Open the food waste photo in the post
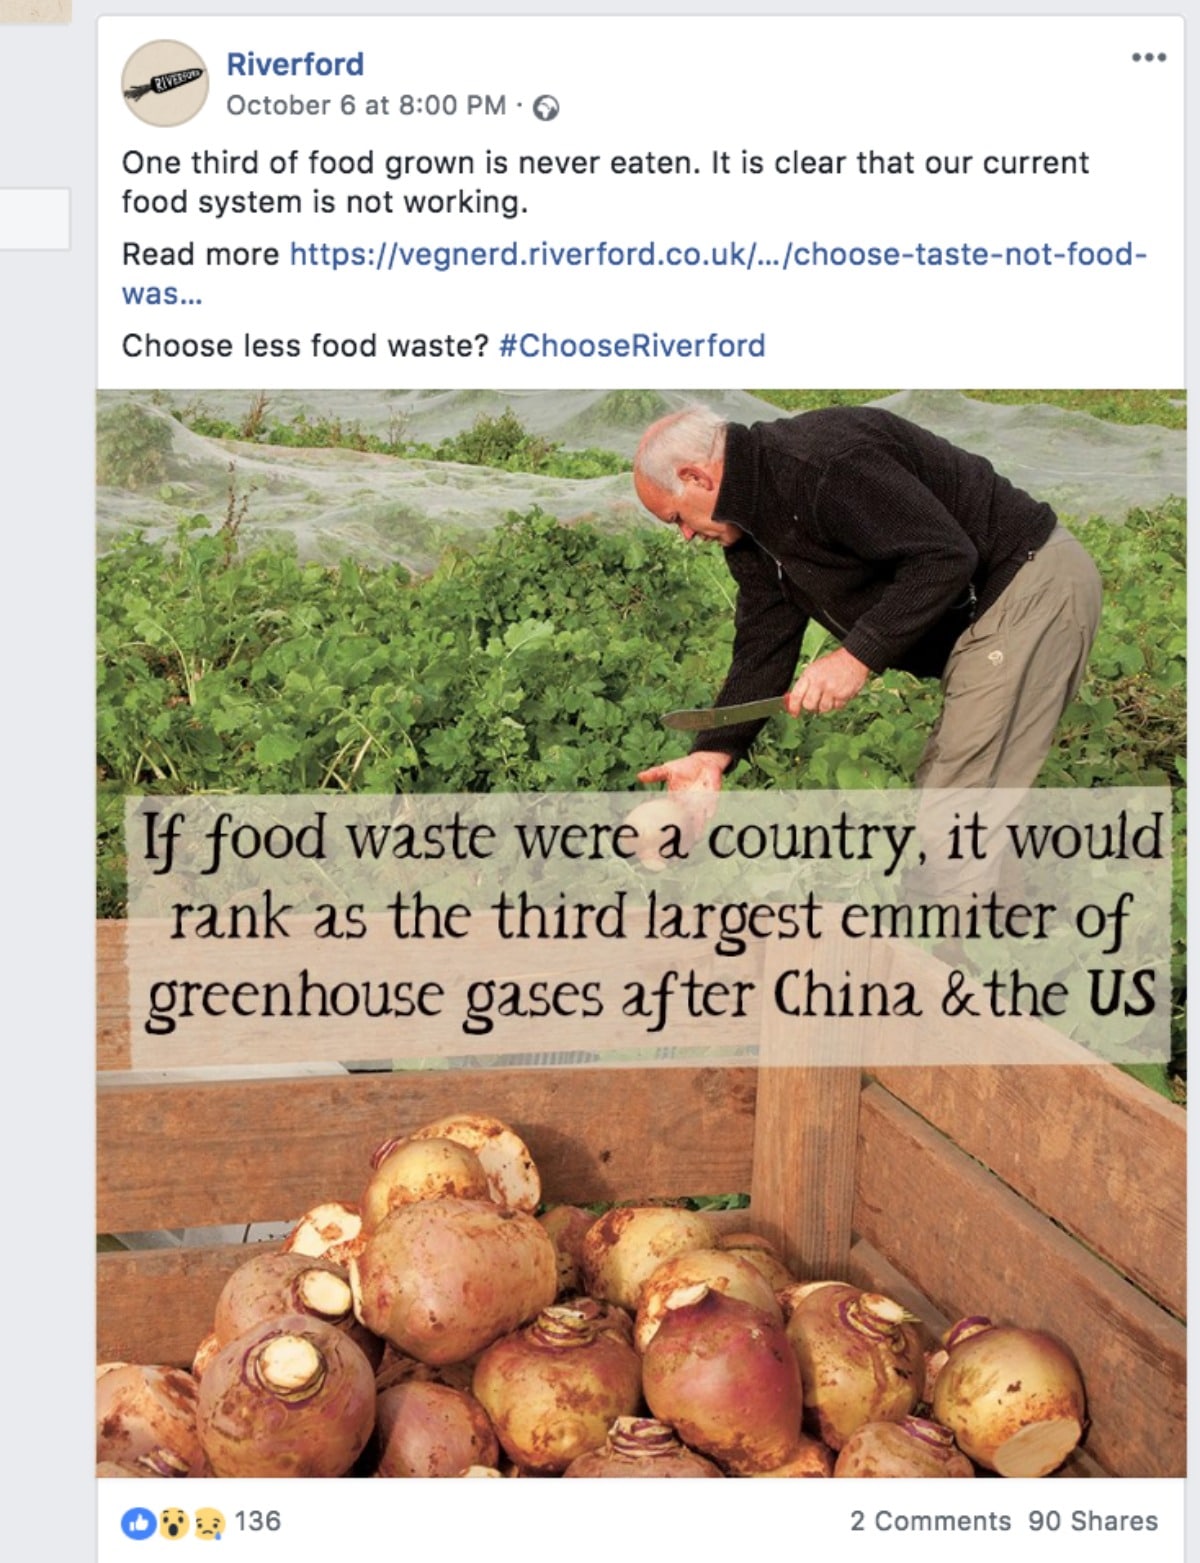The height and width of the screenshot is (1563, 1200). (641, 933)
